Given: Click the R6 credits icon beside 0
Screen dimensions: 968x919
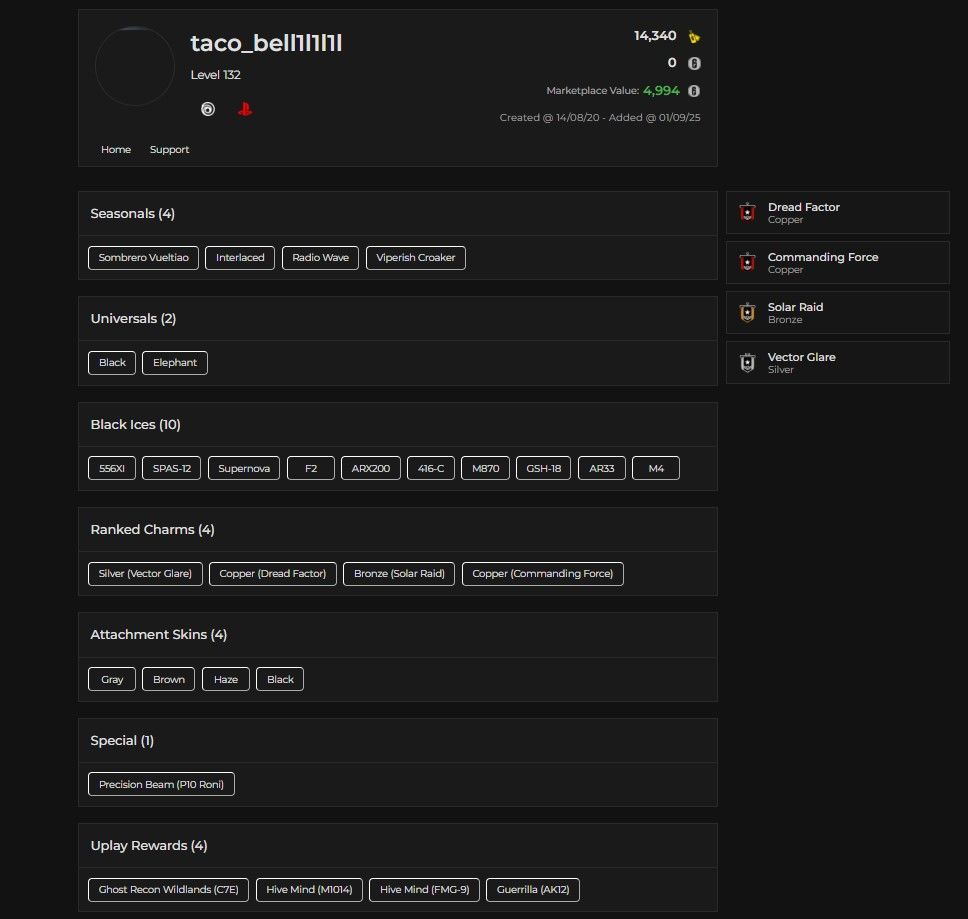Looking at the screenshot, I should [694, 63].
